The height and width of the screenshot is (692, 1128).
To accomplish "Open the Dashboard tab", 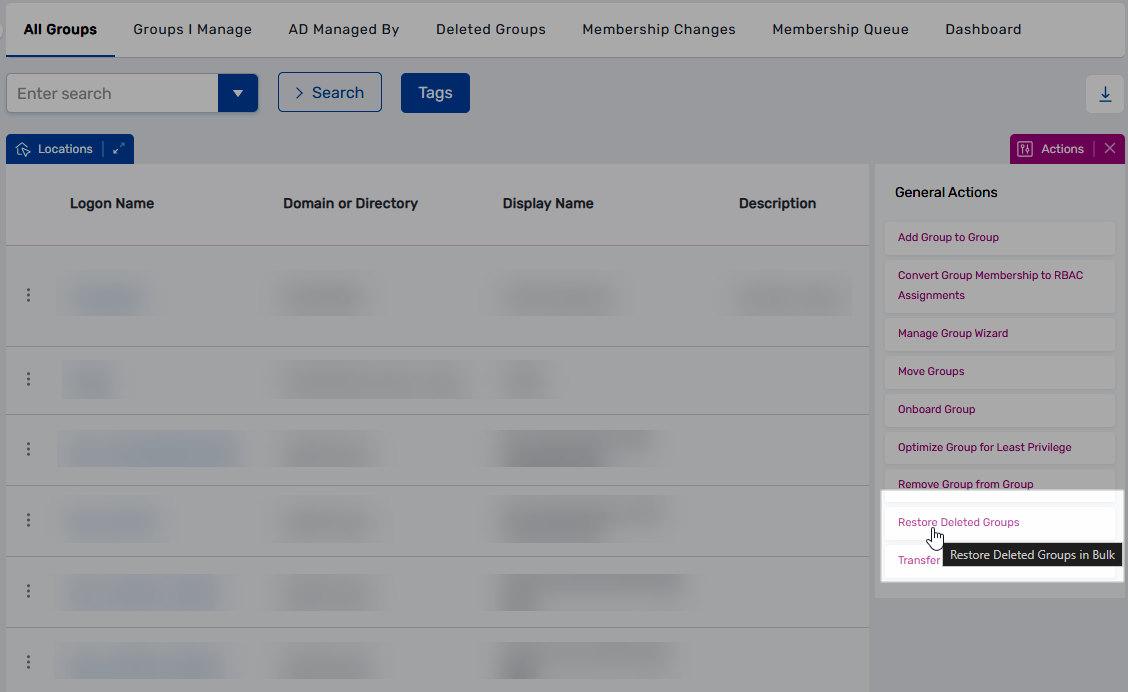I will tap(982, 29).
